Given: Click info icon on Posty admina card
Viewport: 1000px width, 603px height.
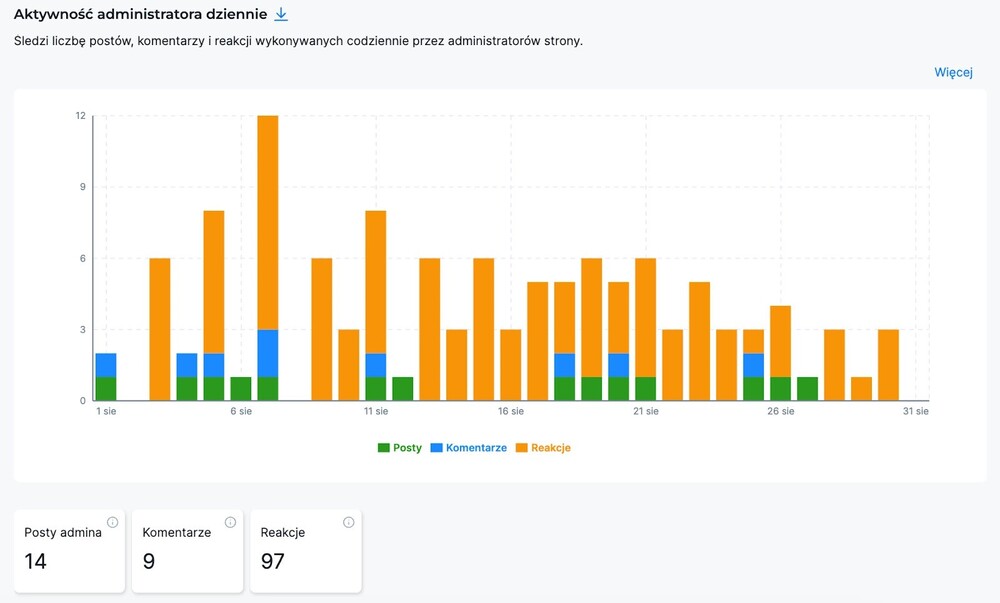Looking at the screenshot, I should pyautogui.click(x=112, y=522).
